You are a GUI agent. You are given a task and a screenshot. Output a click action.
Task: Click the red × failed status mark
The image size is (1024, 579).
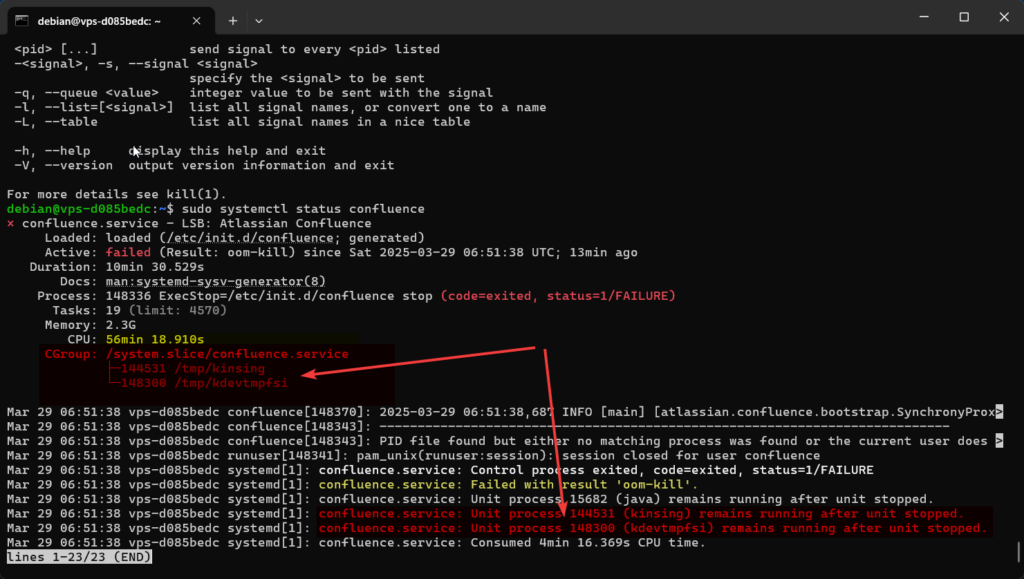[10, 223]
